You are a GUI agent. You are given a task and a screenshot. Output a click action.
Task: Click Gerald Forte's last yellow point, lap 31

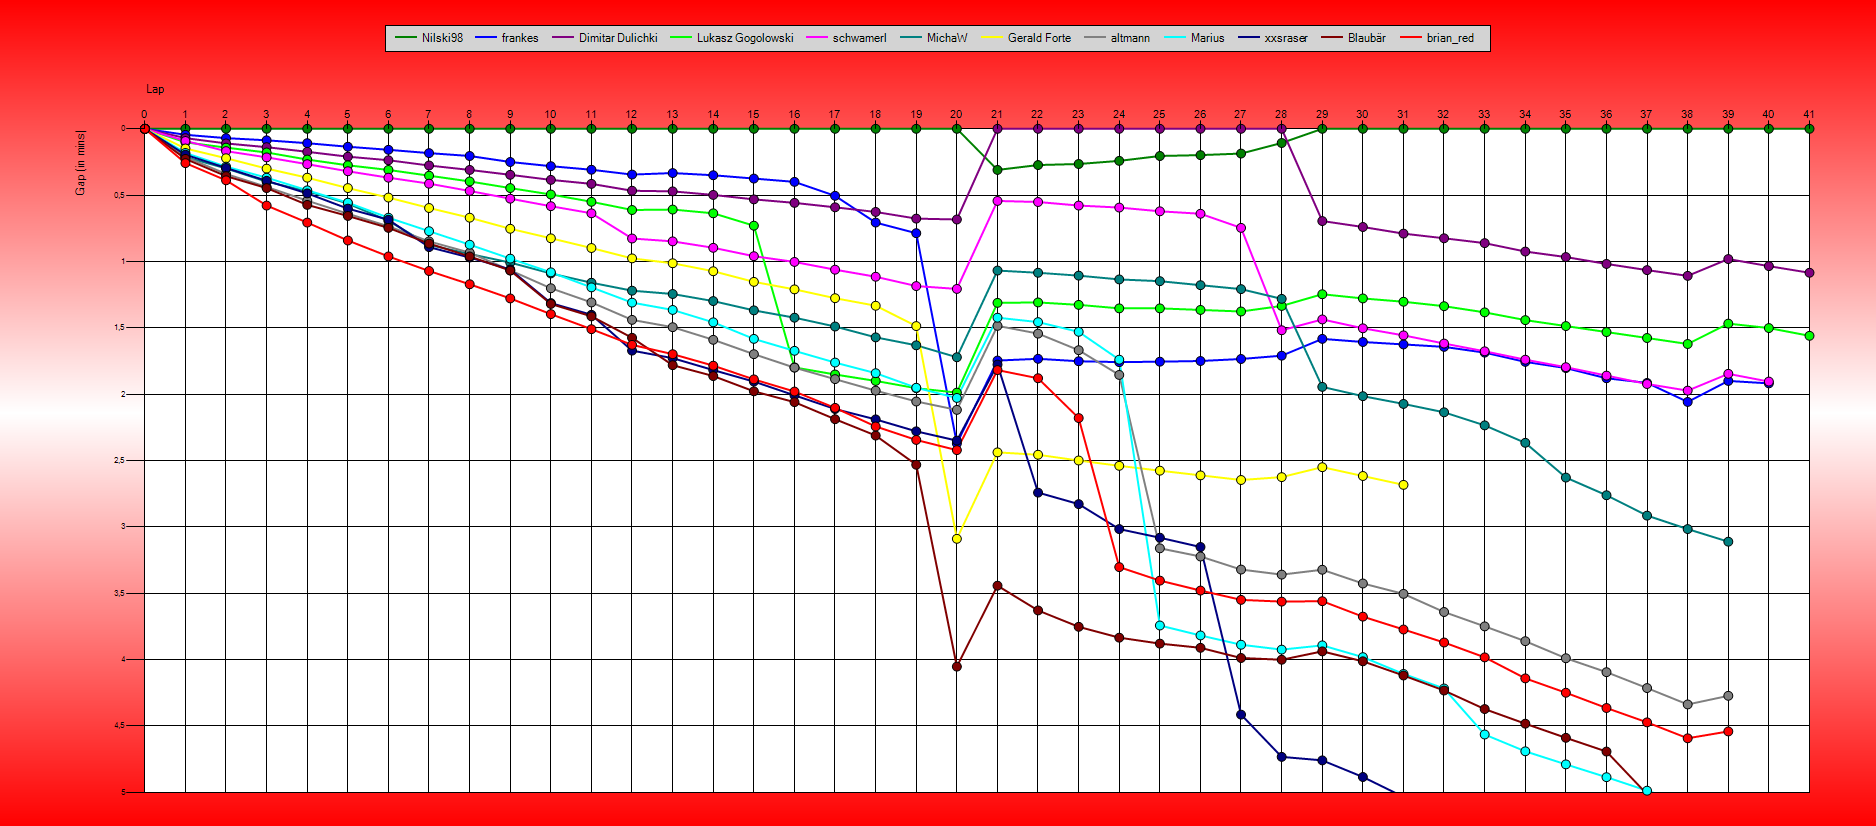tap(1403, 484)
